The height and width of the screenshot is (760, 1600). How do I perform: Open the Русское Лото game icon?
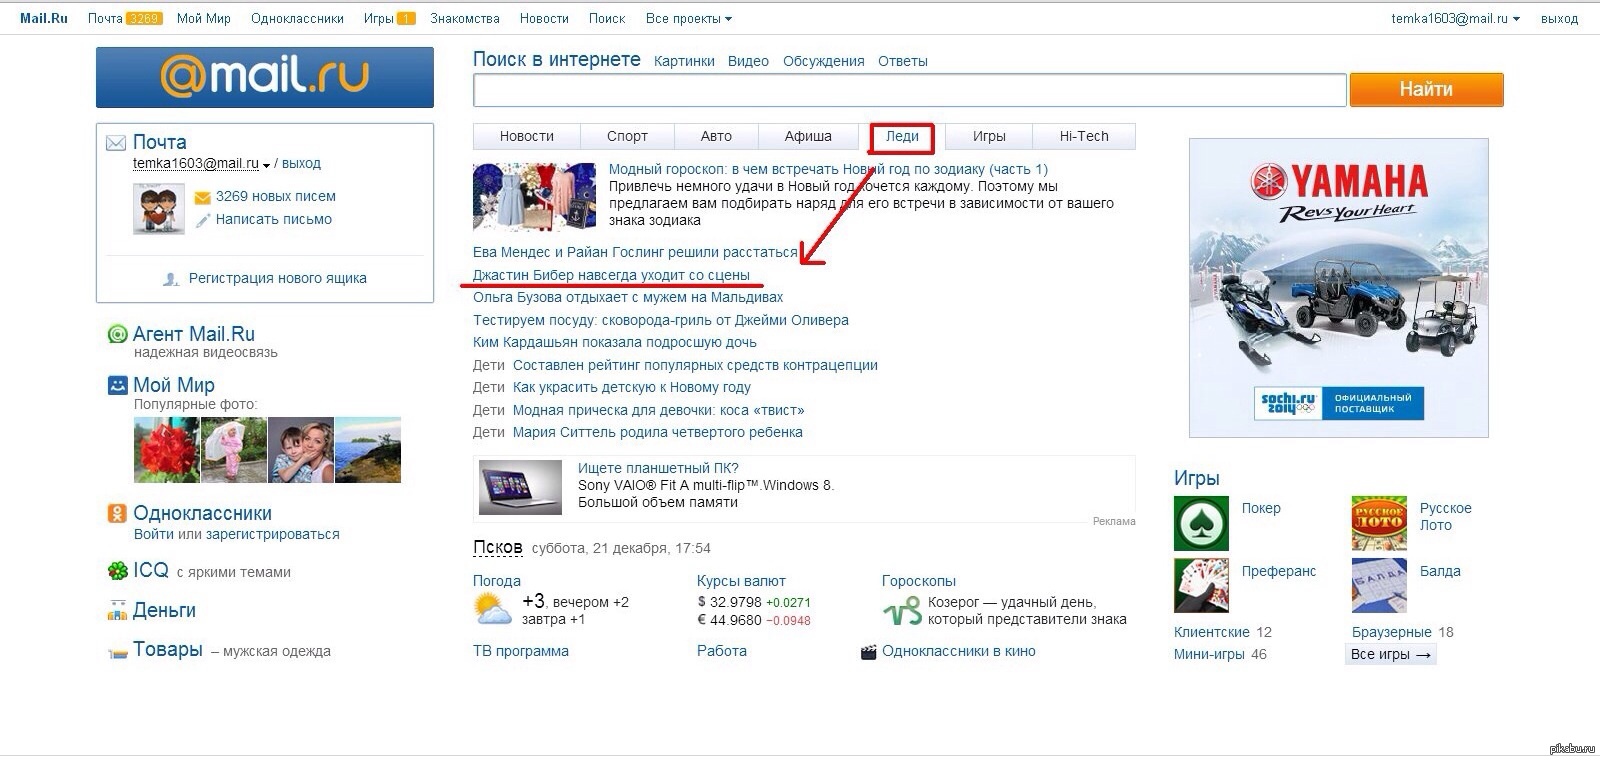click(1379, 523)
